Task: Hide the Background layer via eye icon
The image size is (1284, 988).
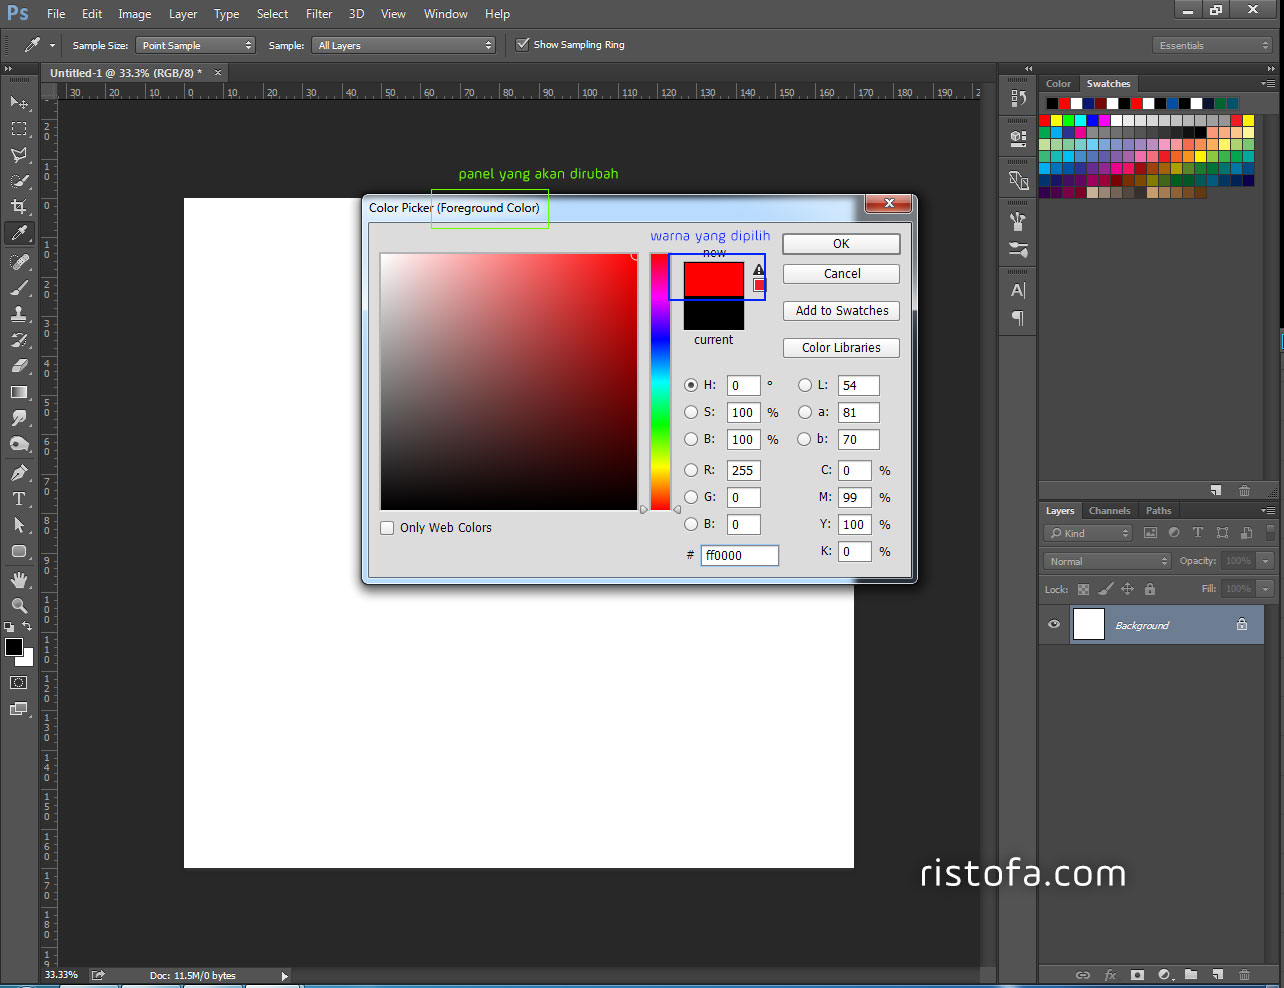Action: pyautogui.click(x=1054, y=625)
